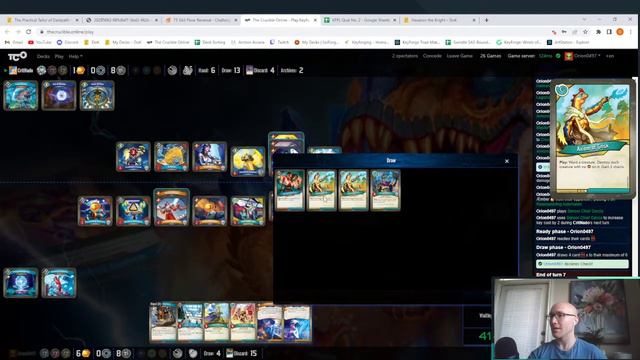Click opponent's first creature in battleline
Image resolution: width=640 pixels, height=360 pixels.
click(x=133, y=157)
